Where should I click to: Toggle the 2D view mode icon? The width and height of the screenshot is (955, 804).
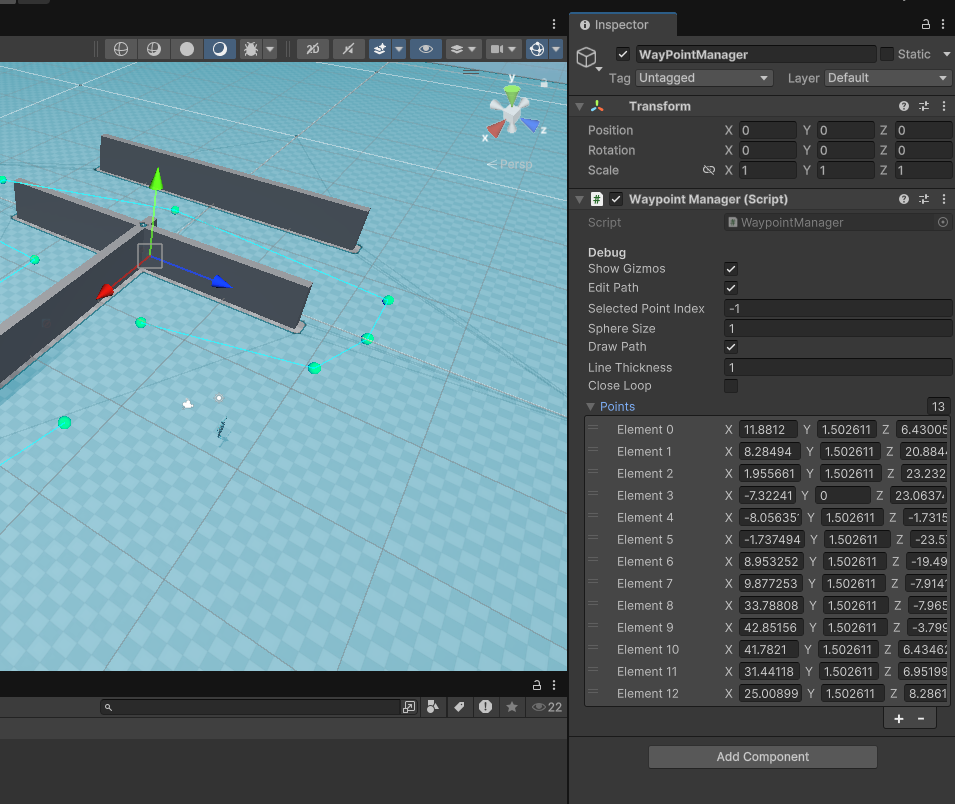[x=313, y=48]
